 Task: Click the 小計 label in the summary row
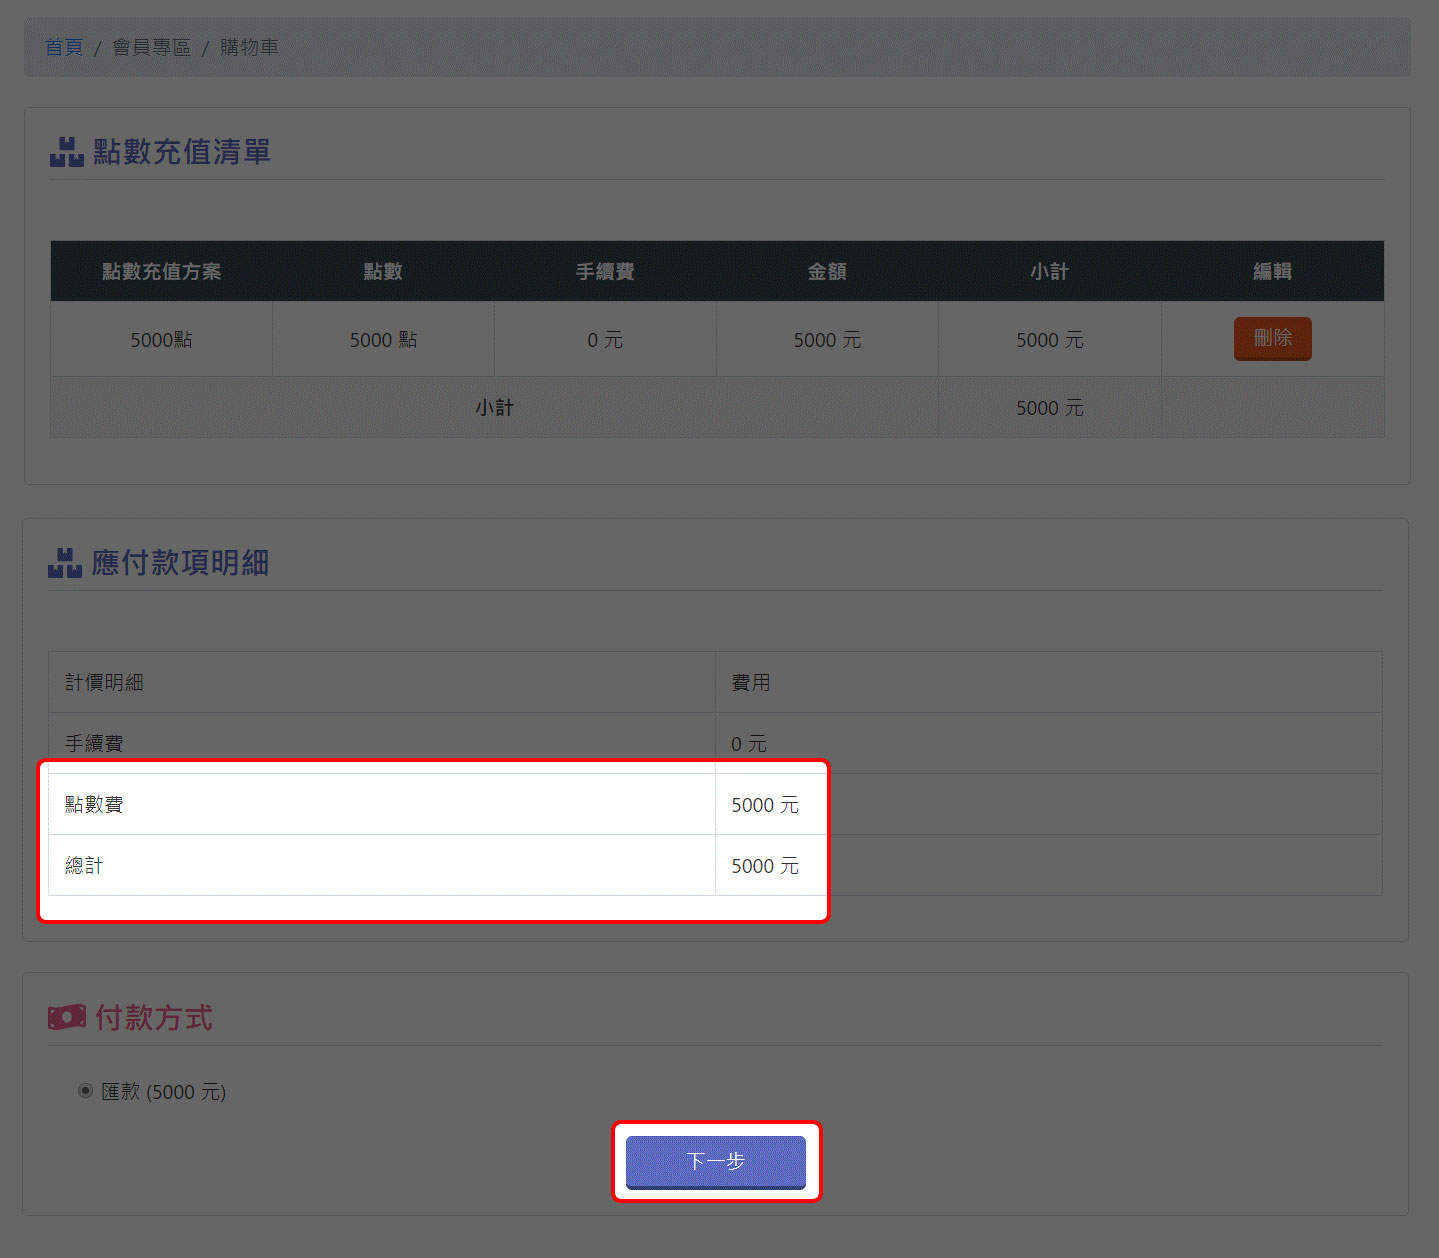tap(494, 407)
